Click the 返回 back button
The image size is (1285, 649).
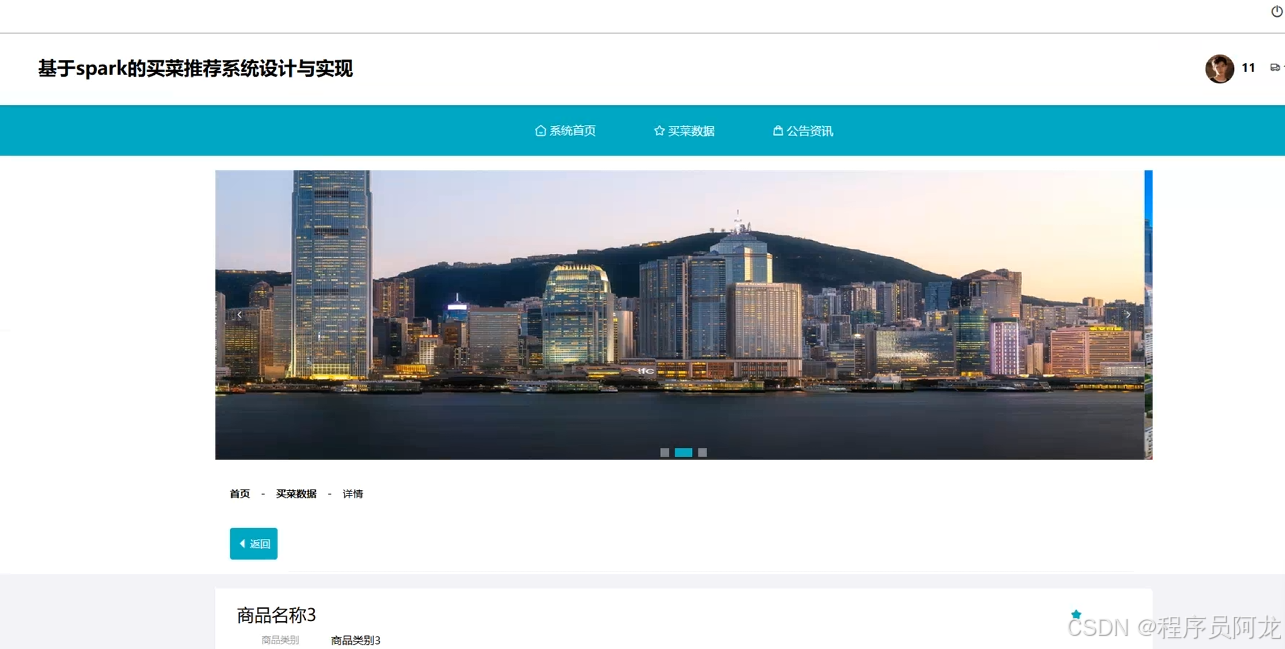[x=253, y=543]
